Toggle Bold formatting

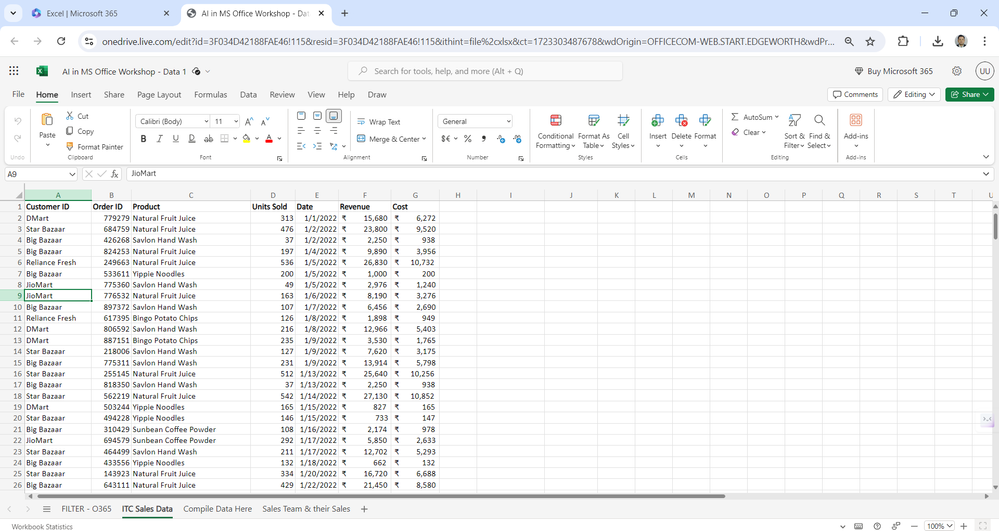143,138
